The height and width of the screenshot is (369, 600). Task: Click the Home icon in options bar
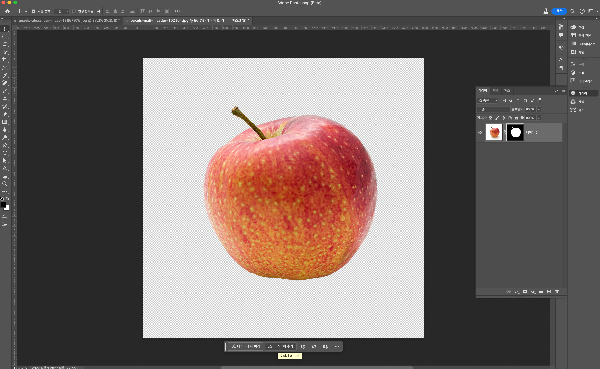7,11
